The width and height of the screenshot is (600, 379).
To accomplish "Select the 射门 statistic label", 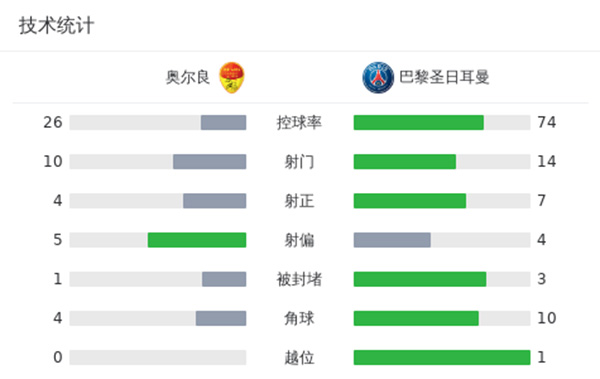I will click(299, 162).
